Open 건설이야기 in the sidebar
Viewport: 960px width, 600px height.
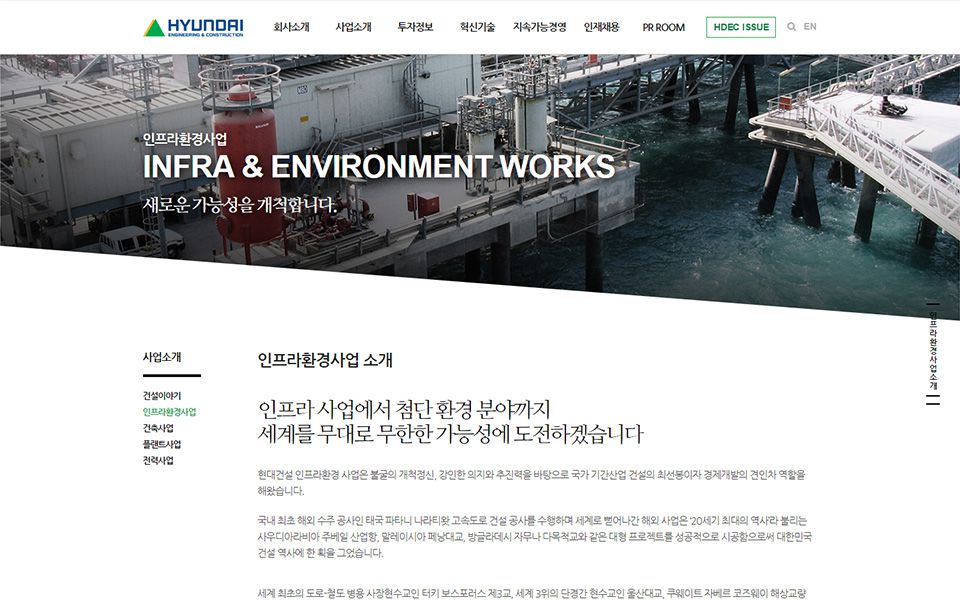click(162, 396)
